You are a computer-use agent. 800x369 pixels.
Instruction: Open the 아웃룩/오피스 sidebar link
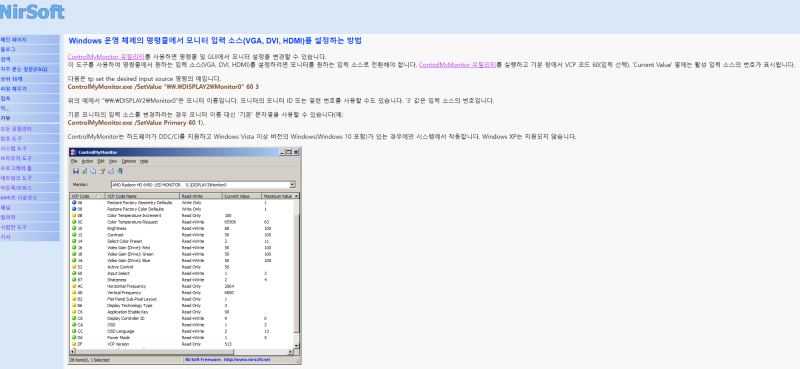tap(30, 188)
